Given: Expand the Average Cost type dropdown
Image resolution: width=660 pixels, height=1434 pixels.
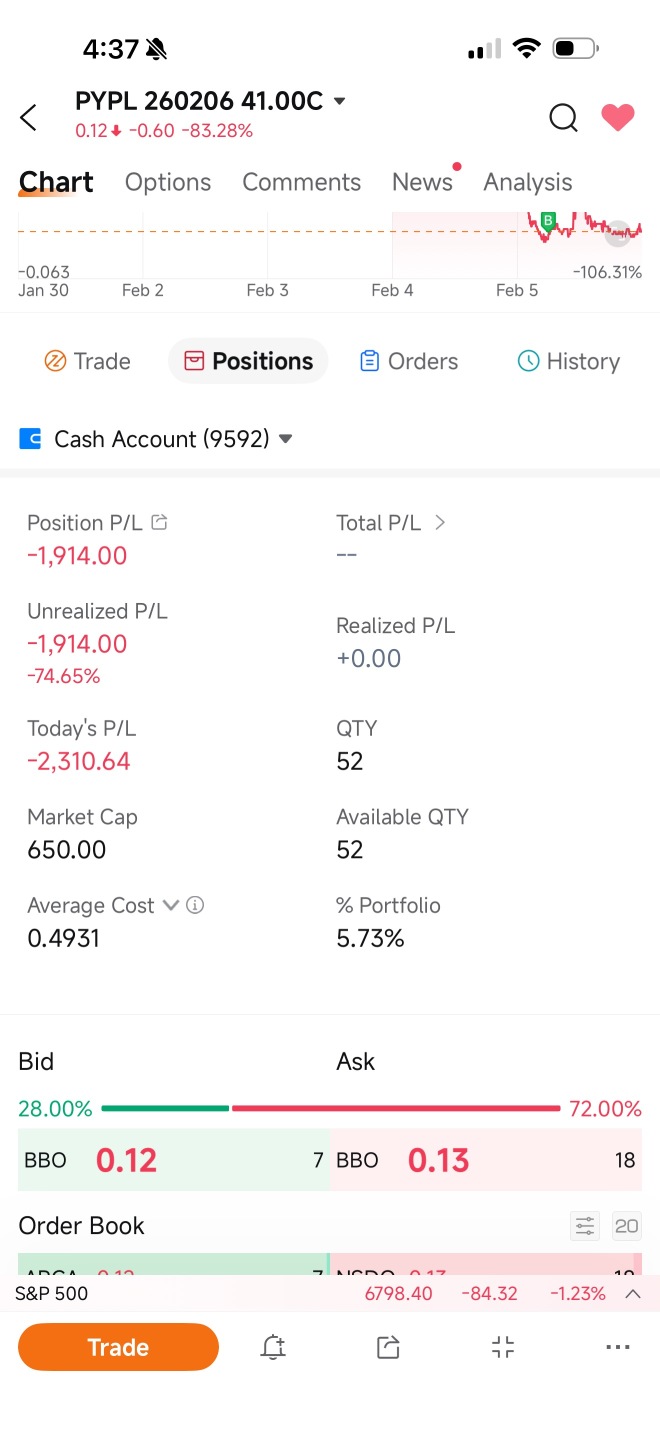Looking at the screenshot, I should tap(171, 905).
